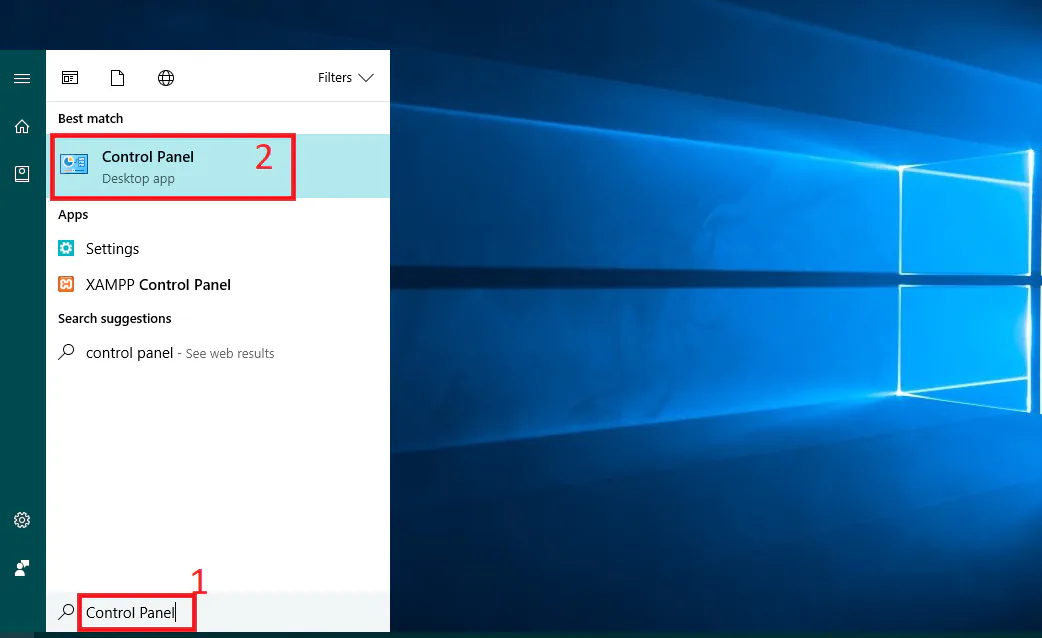Screen dimensions: 1042x638
Task: Expand the Filters dropdown
Action: (x=346, y=78)
